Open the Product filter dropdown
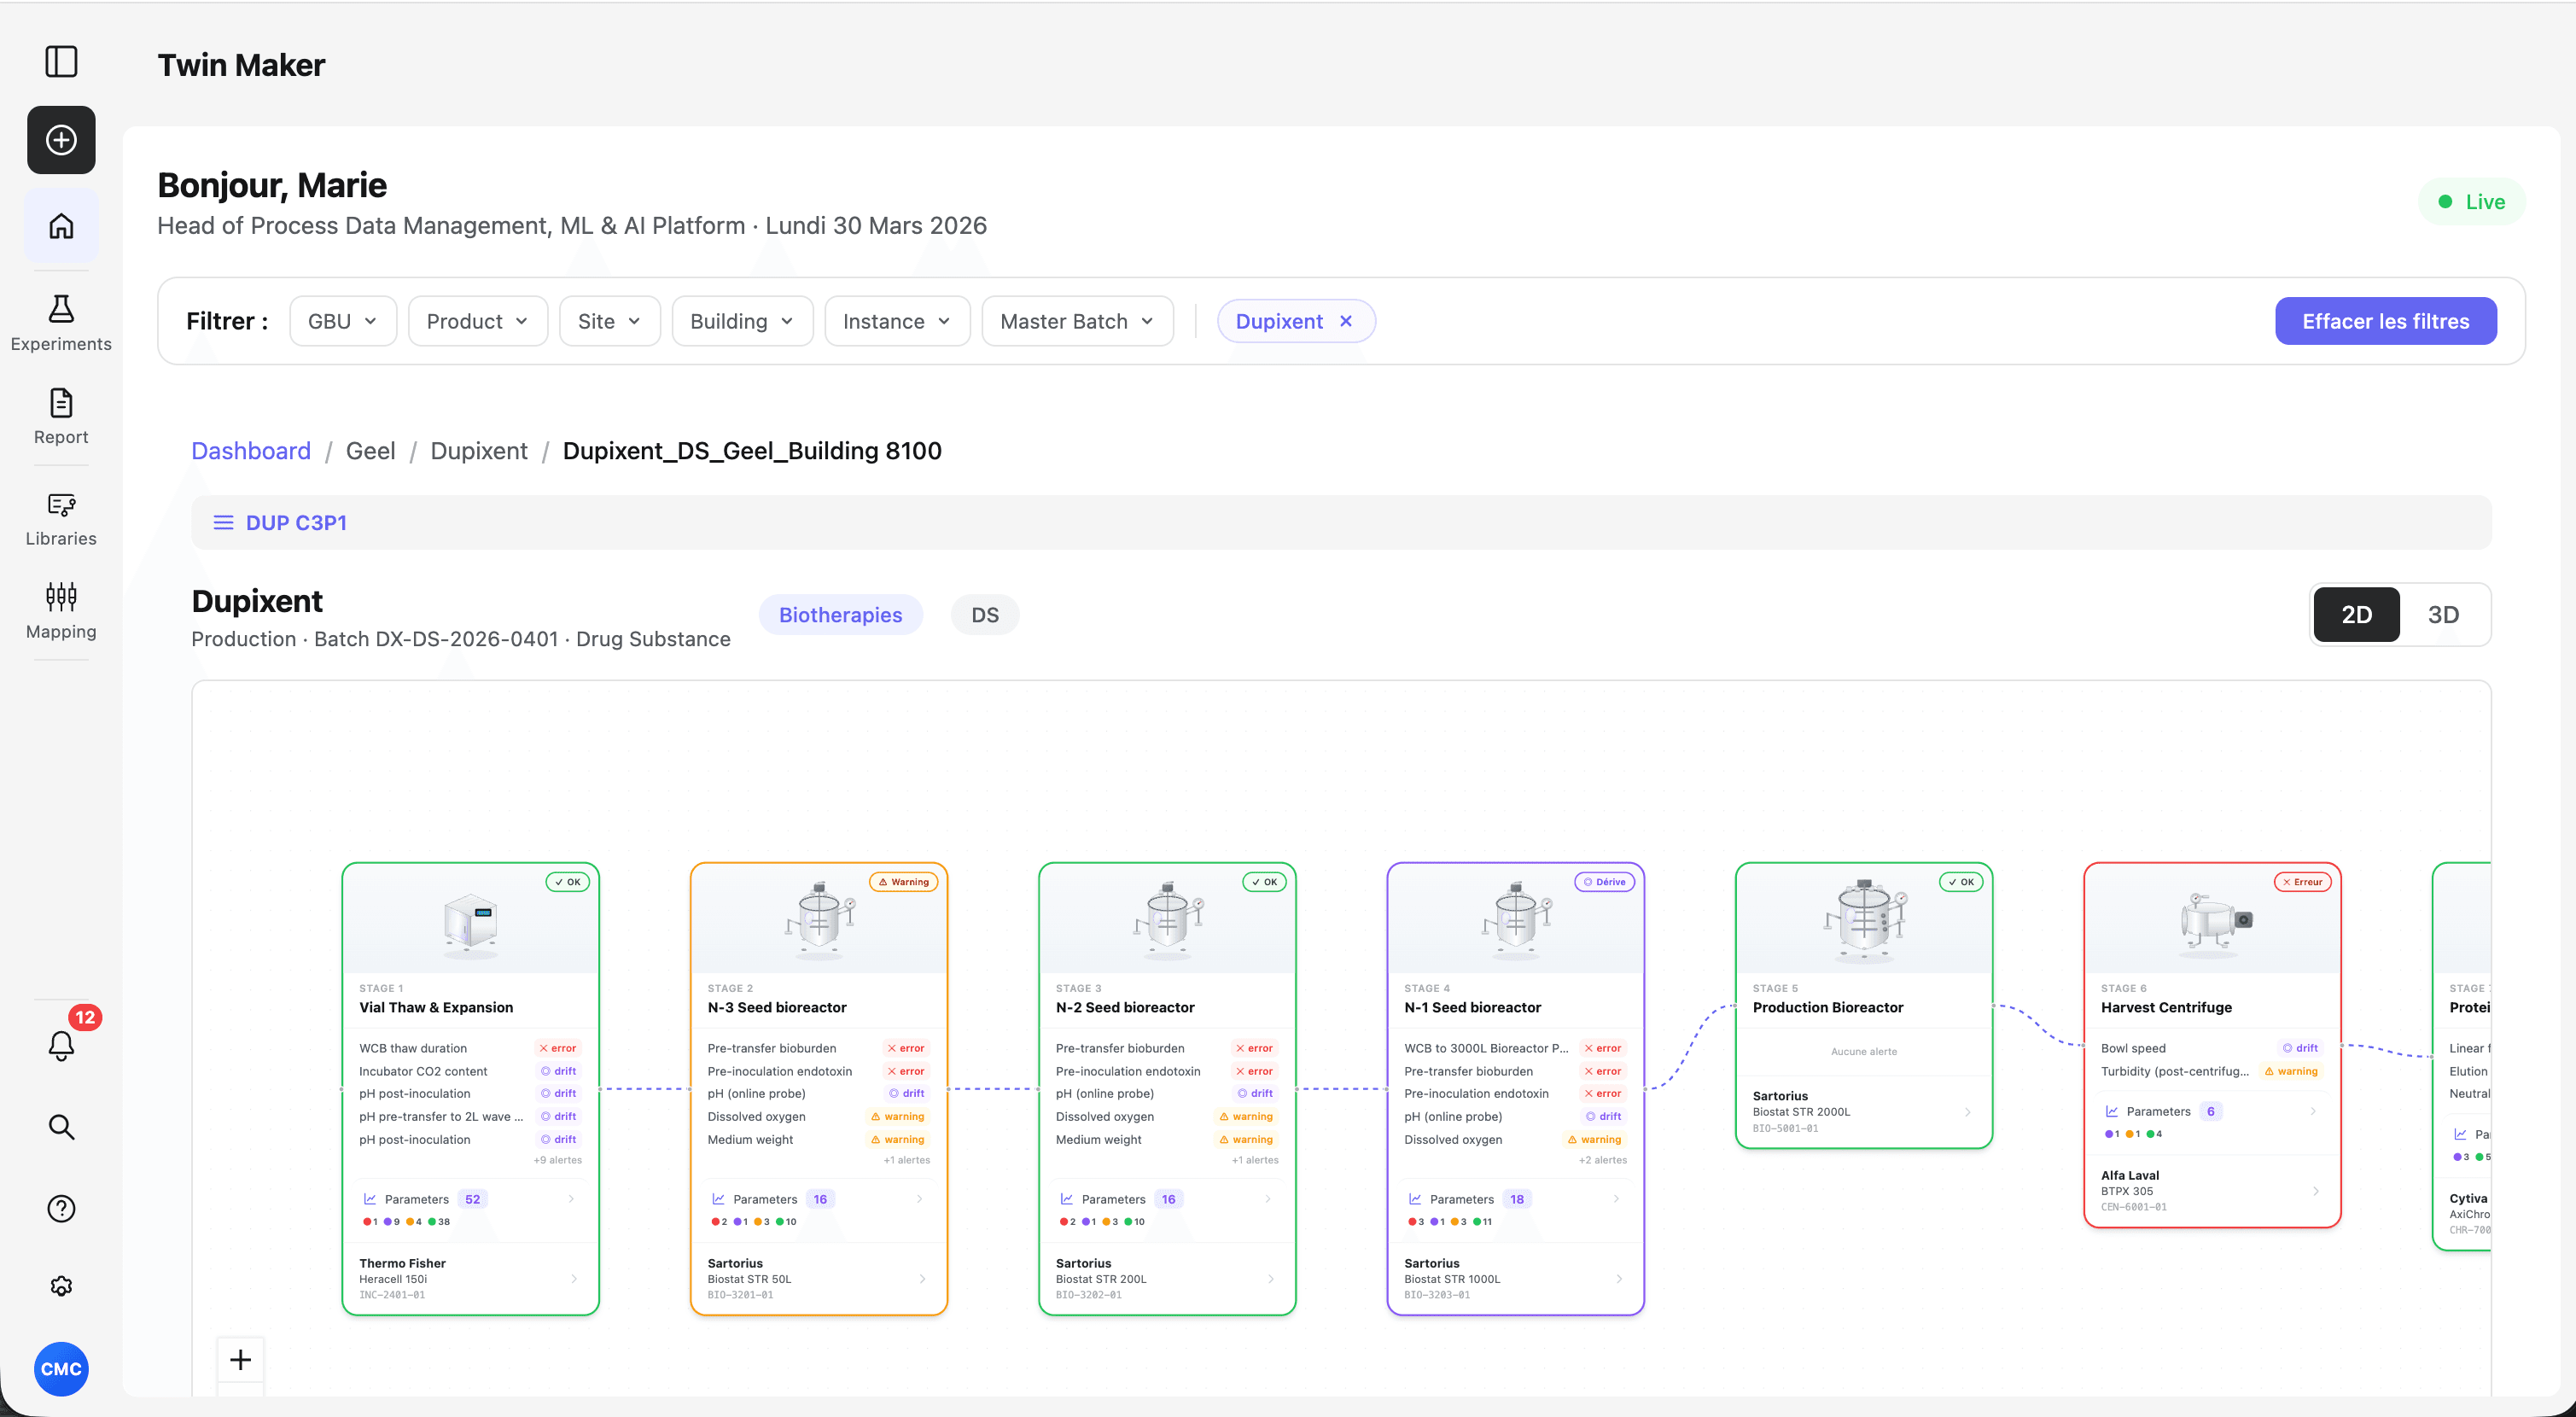 [x=477, y=321]
